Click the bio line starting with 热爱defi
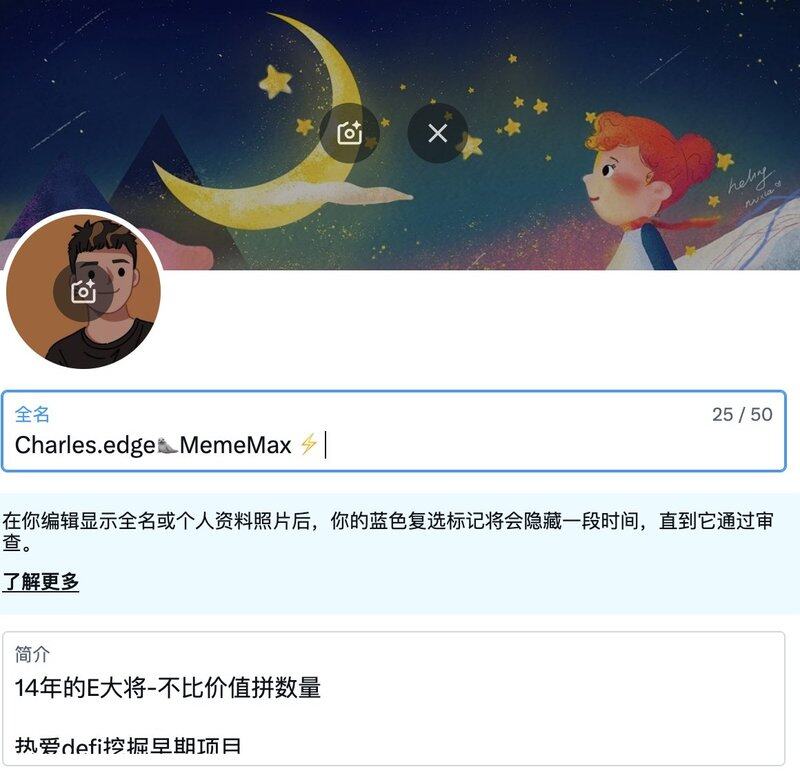The width and height of the screenshot is (800, 778). [x=128, y=746]
